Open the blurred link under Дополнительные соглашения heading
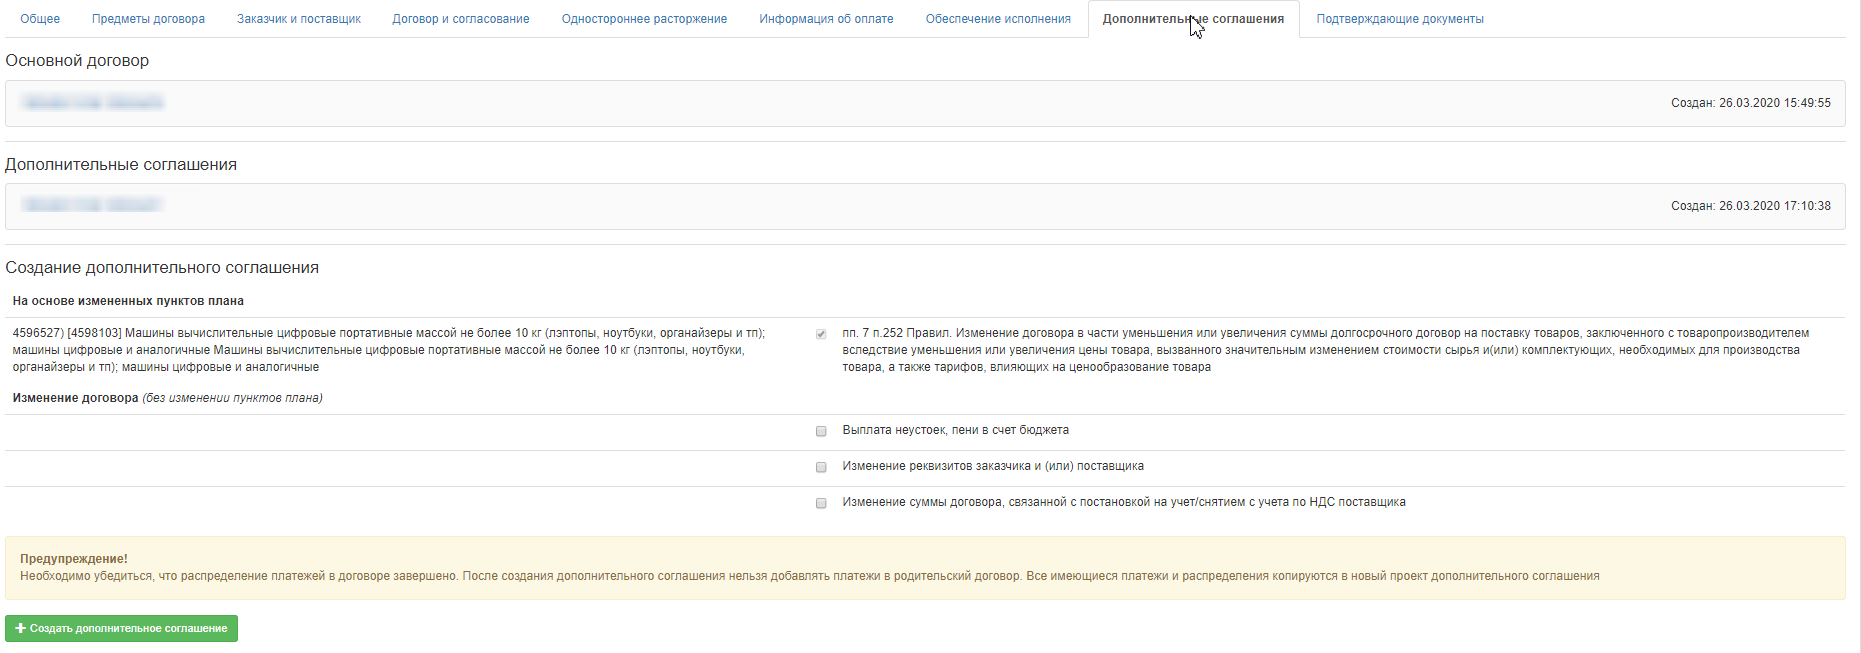1861x653 pixels. click(92, 205)
